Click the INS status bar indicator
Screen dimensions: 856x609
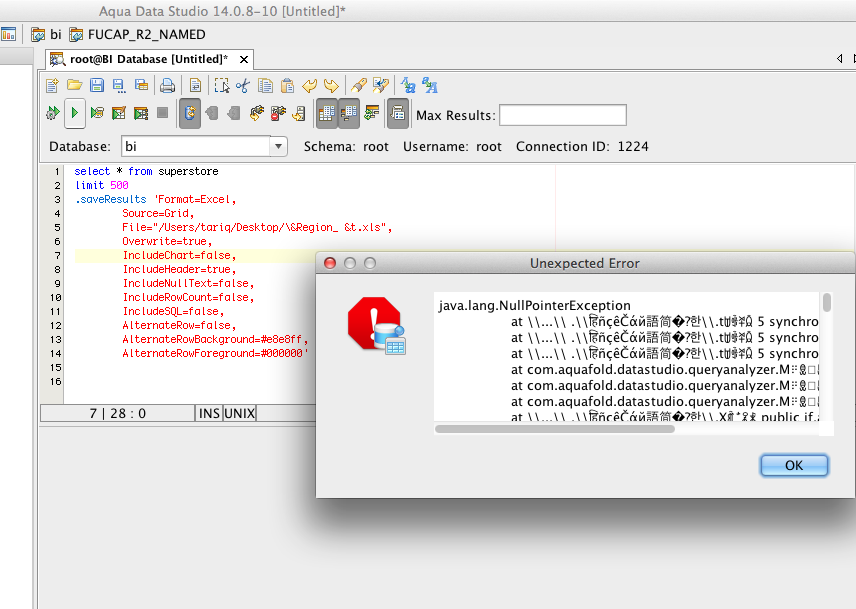(209, 413)
